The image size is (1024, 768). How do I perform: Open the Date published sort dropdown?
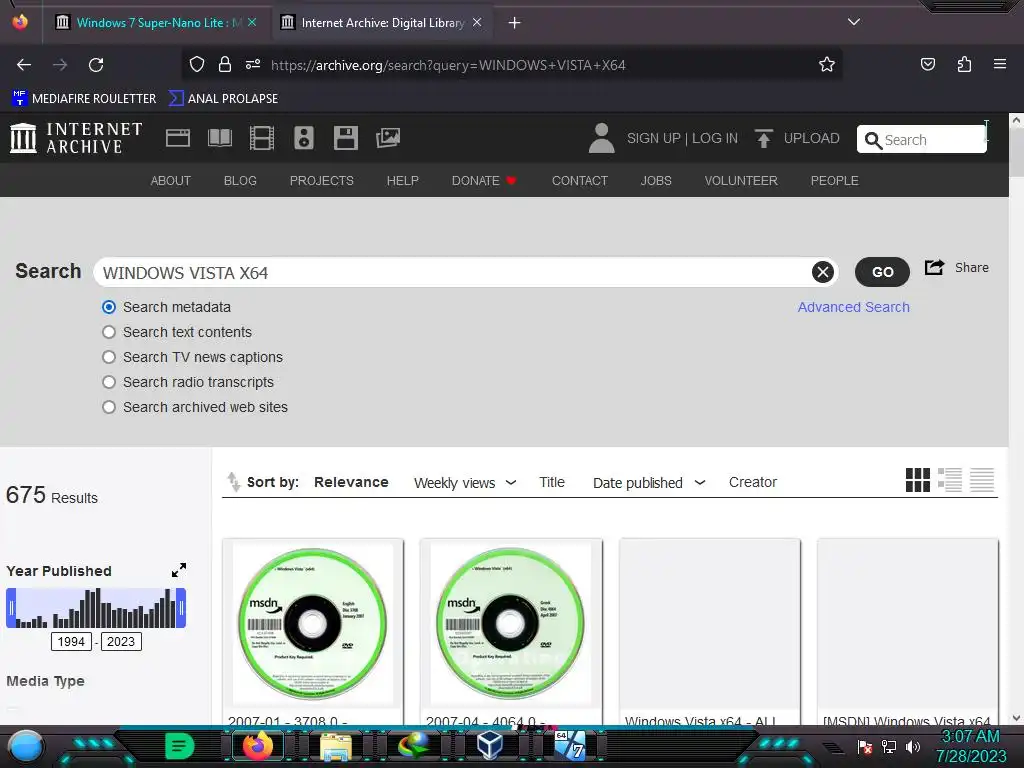point(649,483)
